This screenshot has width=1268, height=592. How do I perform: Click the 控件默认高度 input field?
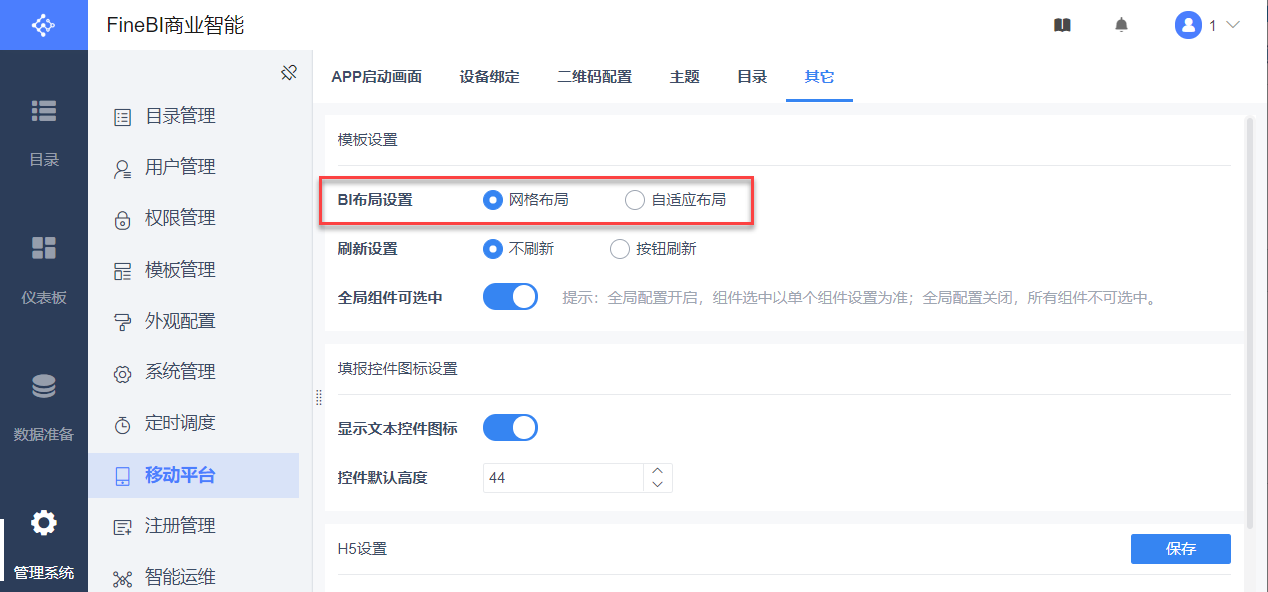coord(563,478)
